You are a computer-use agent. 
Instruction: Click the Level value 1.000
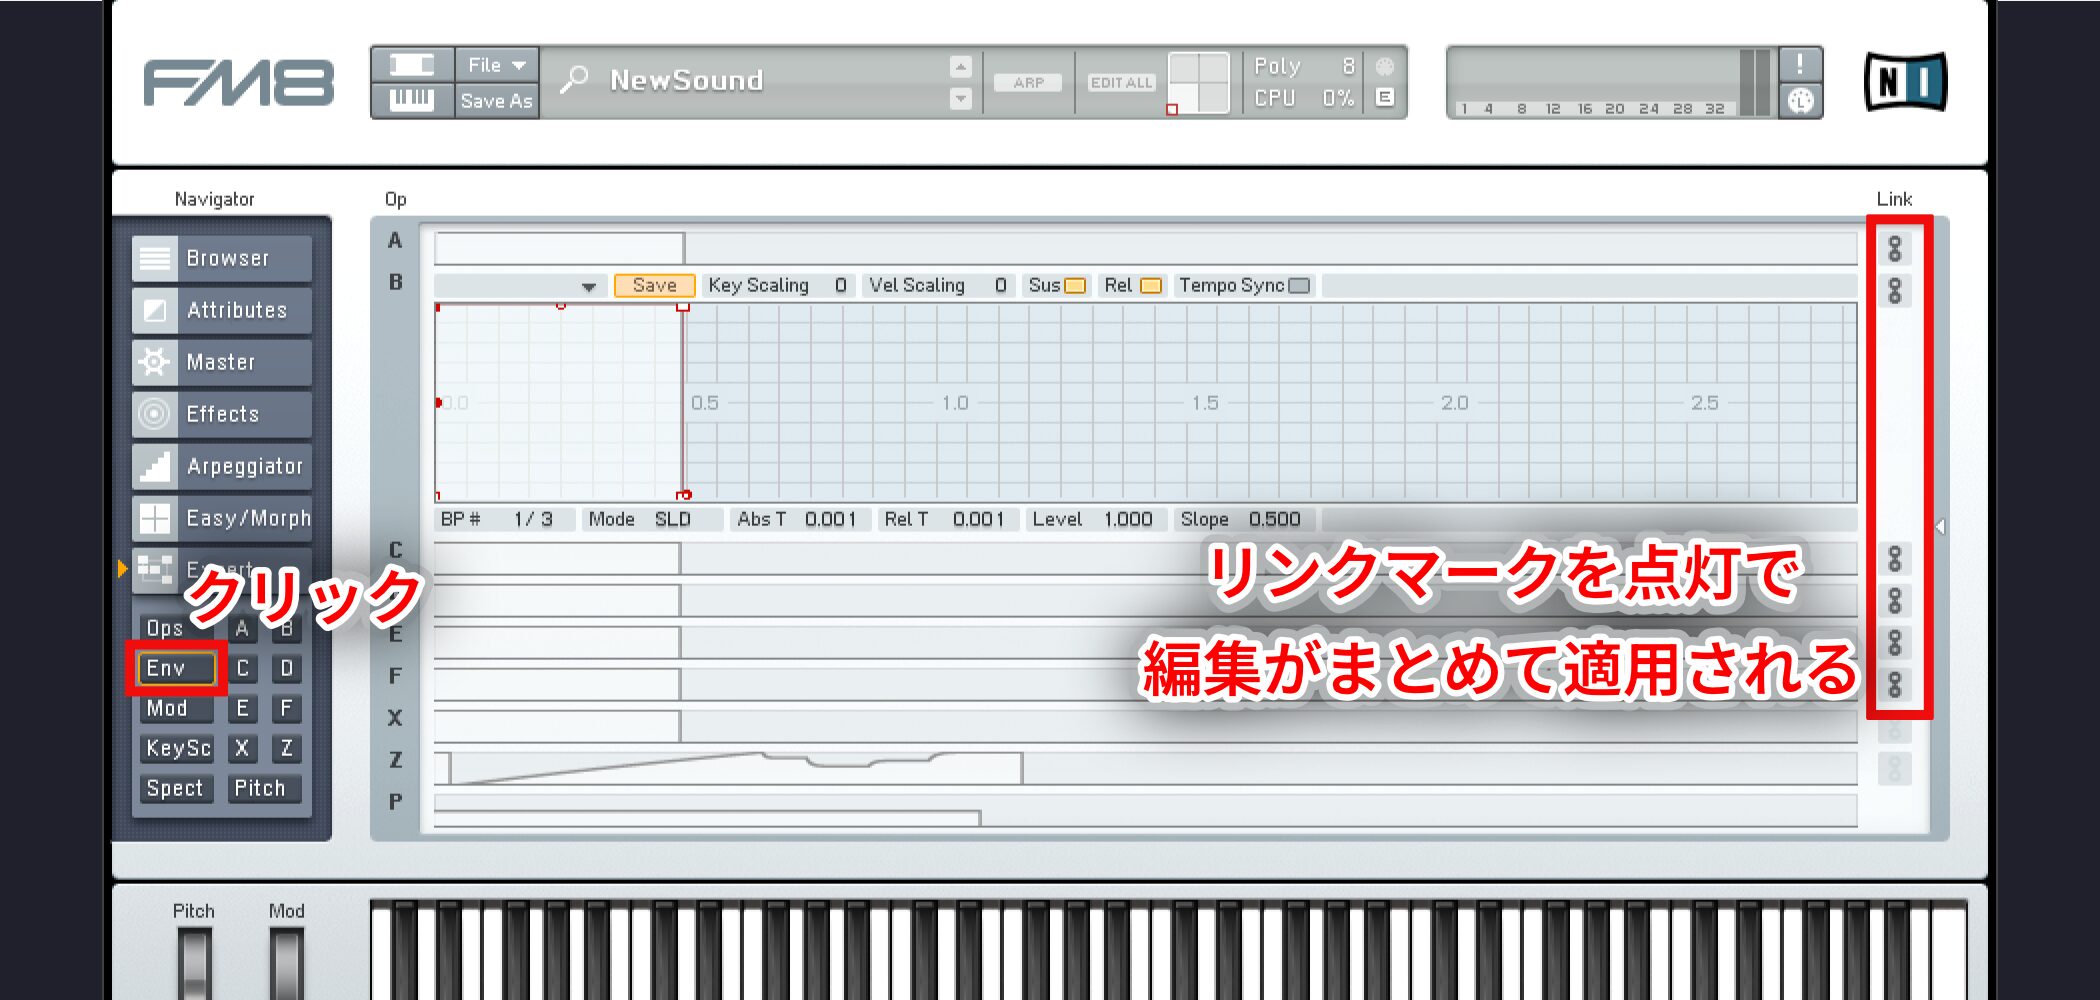click(x=1128, y=519)
